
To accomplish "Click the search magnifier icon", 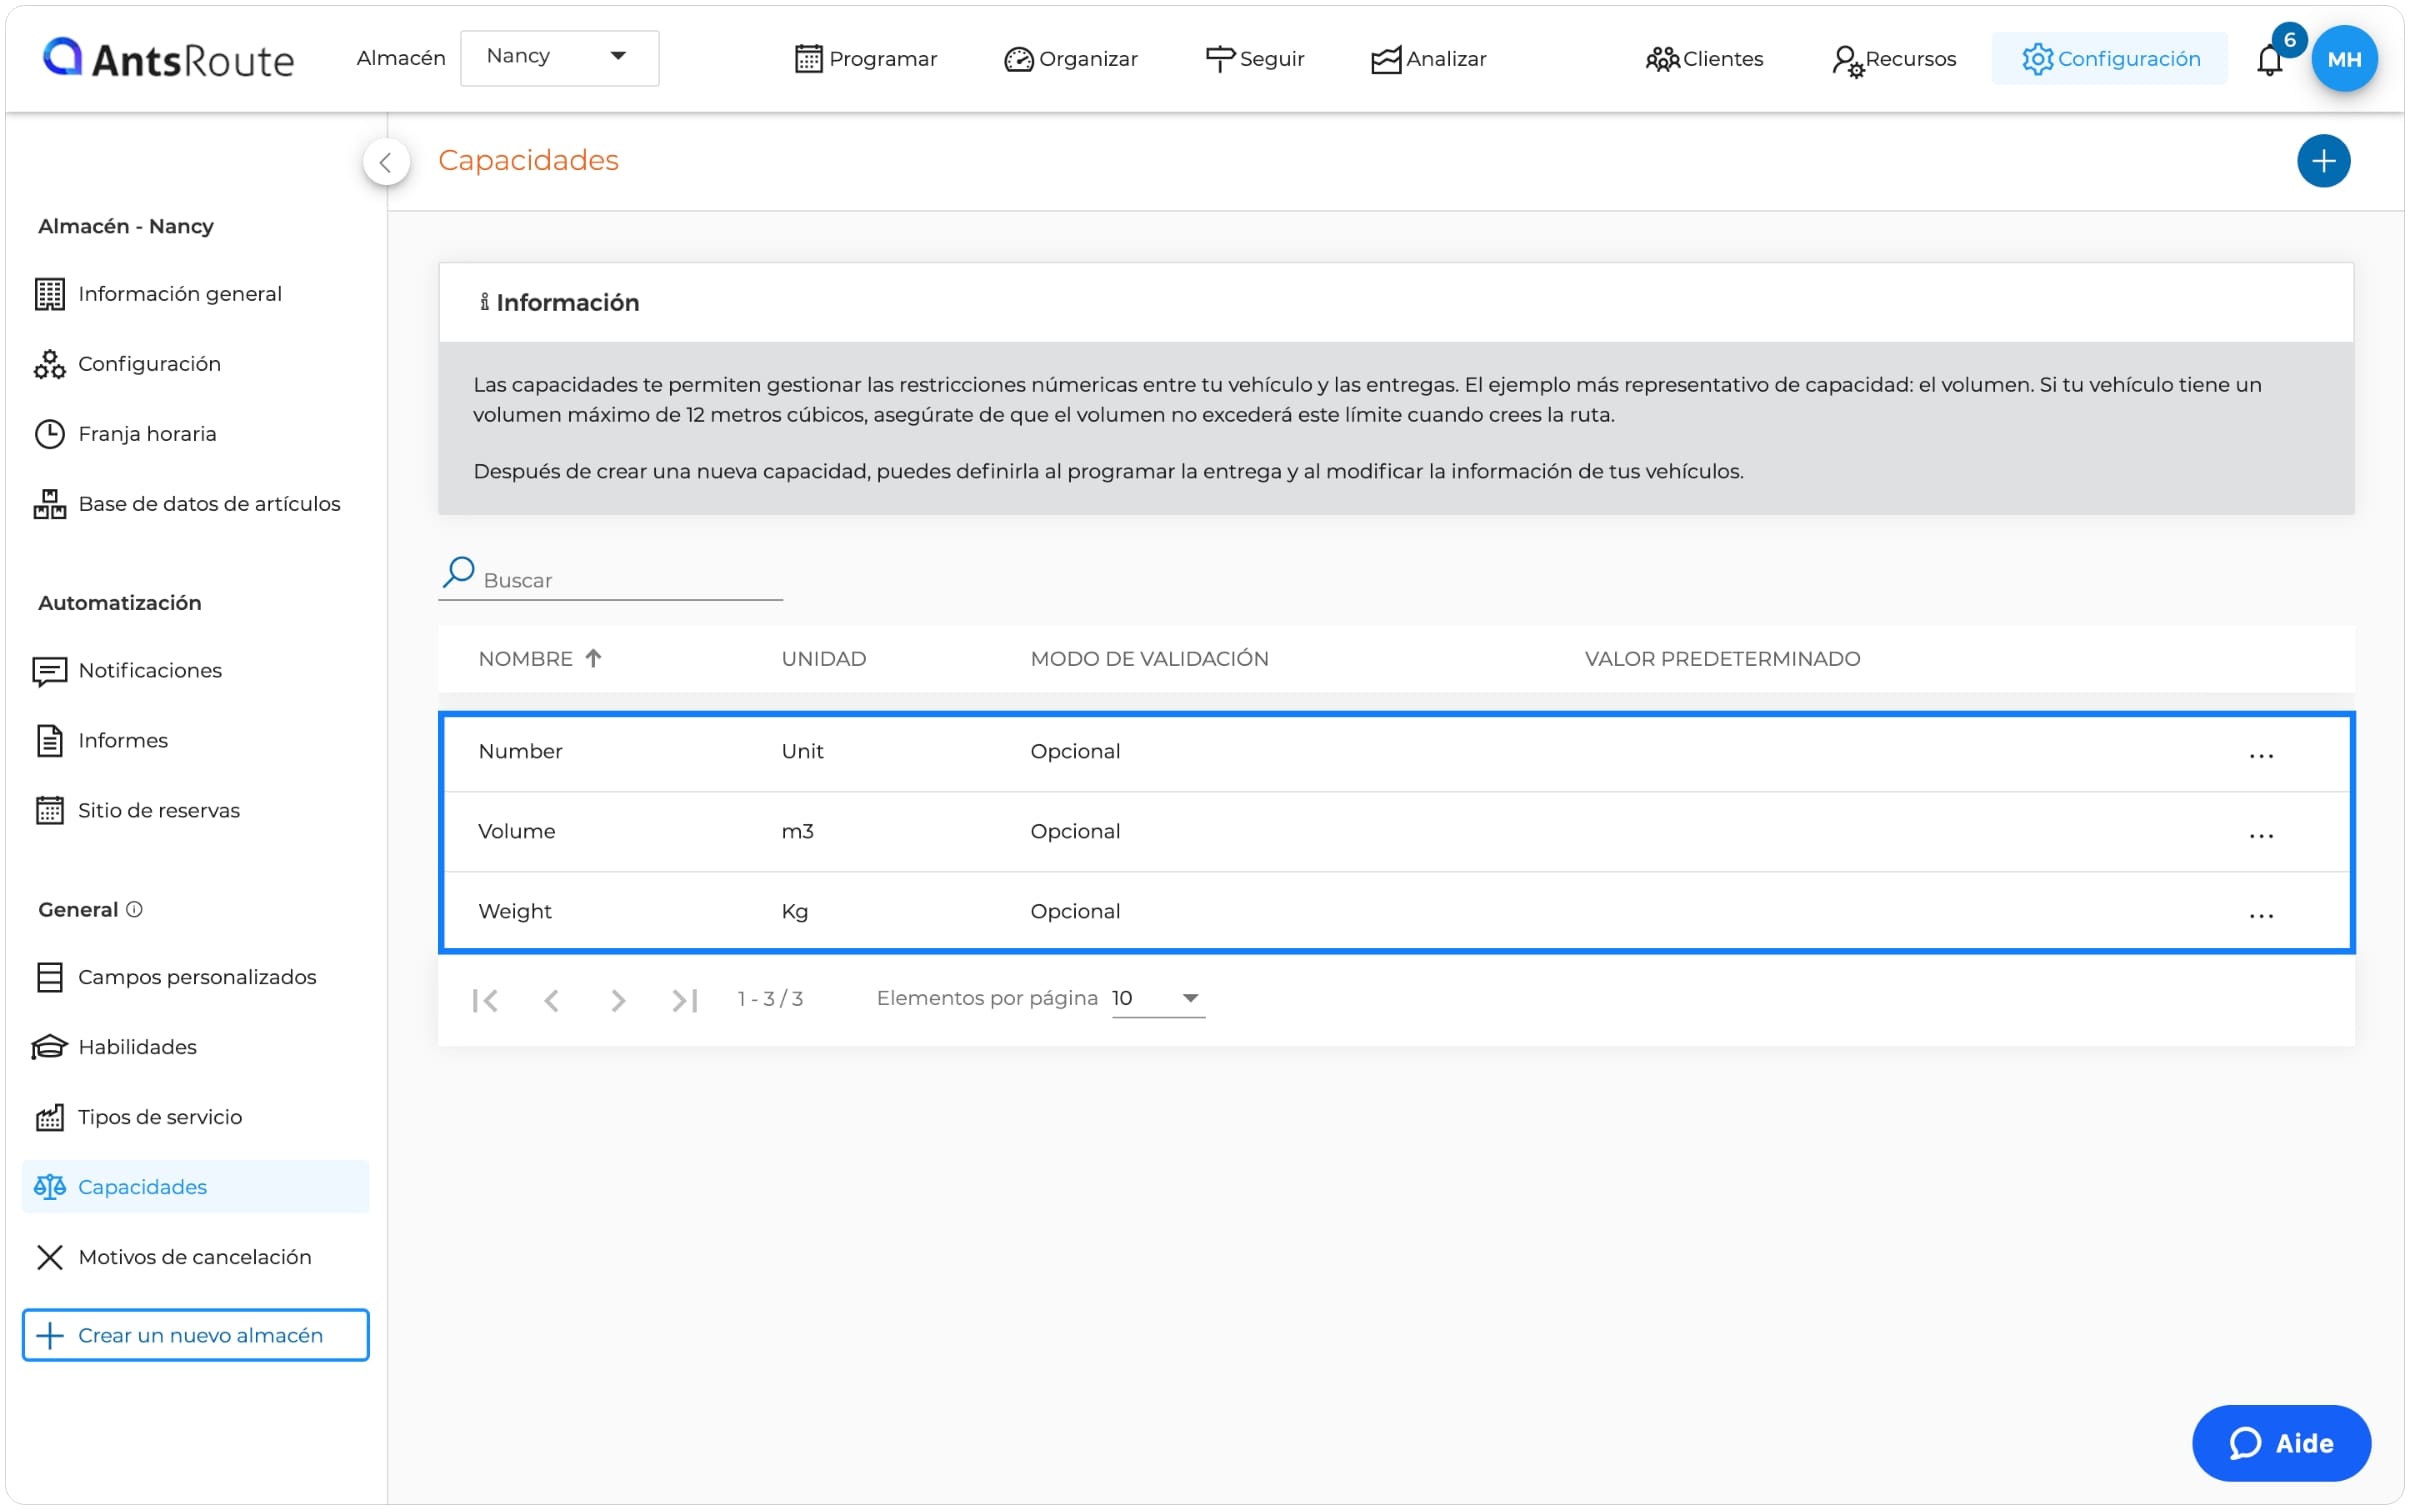I will coord(458,572).
